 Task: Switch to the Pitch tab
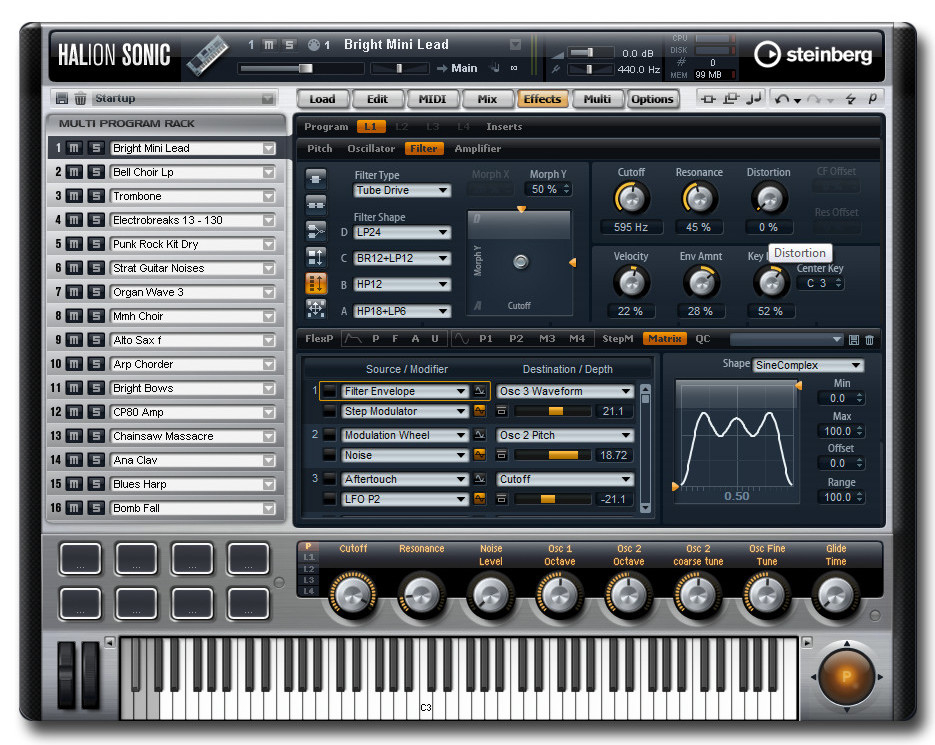(x=320, y=149)
